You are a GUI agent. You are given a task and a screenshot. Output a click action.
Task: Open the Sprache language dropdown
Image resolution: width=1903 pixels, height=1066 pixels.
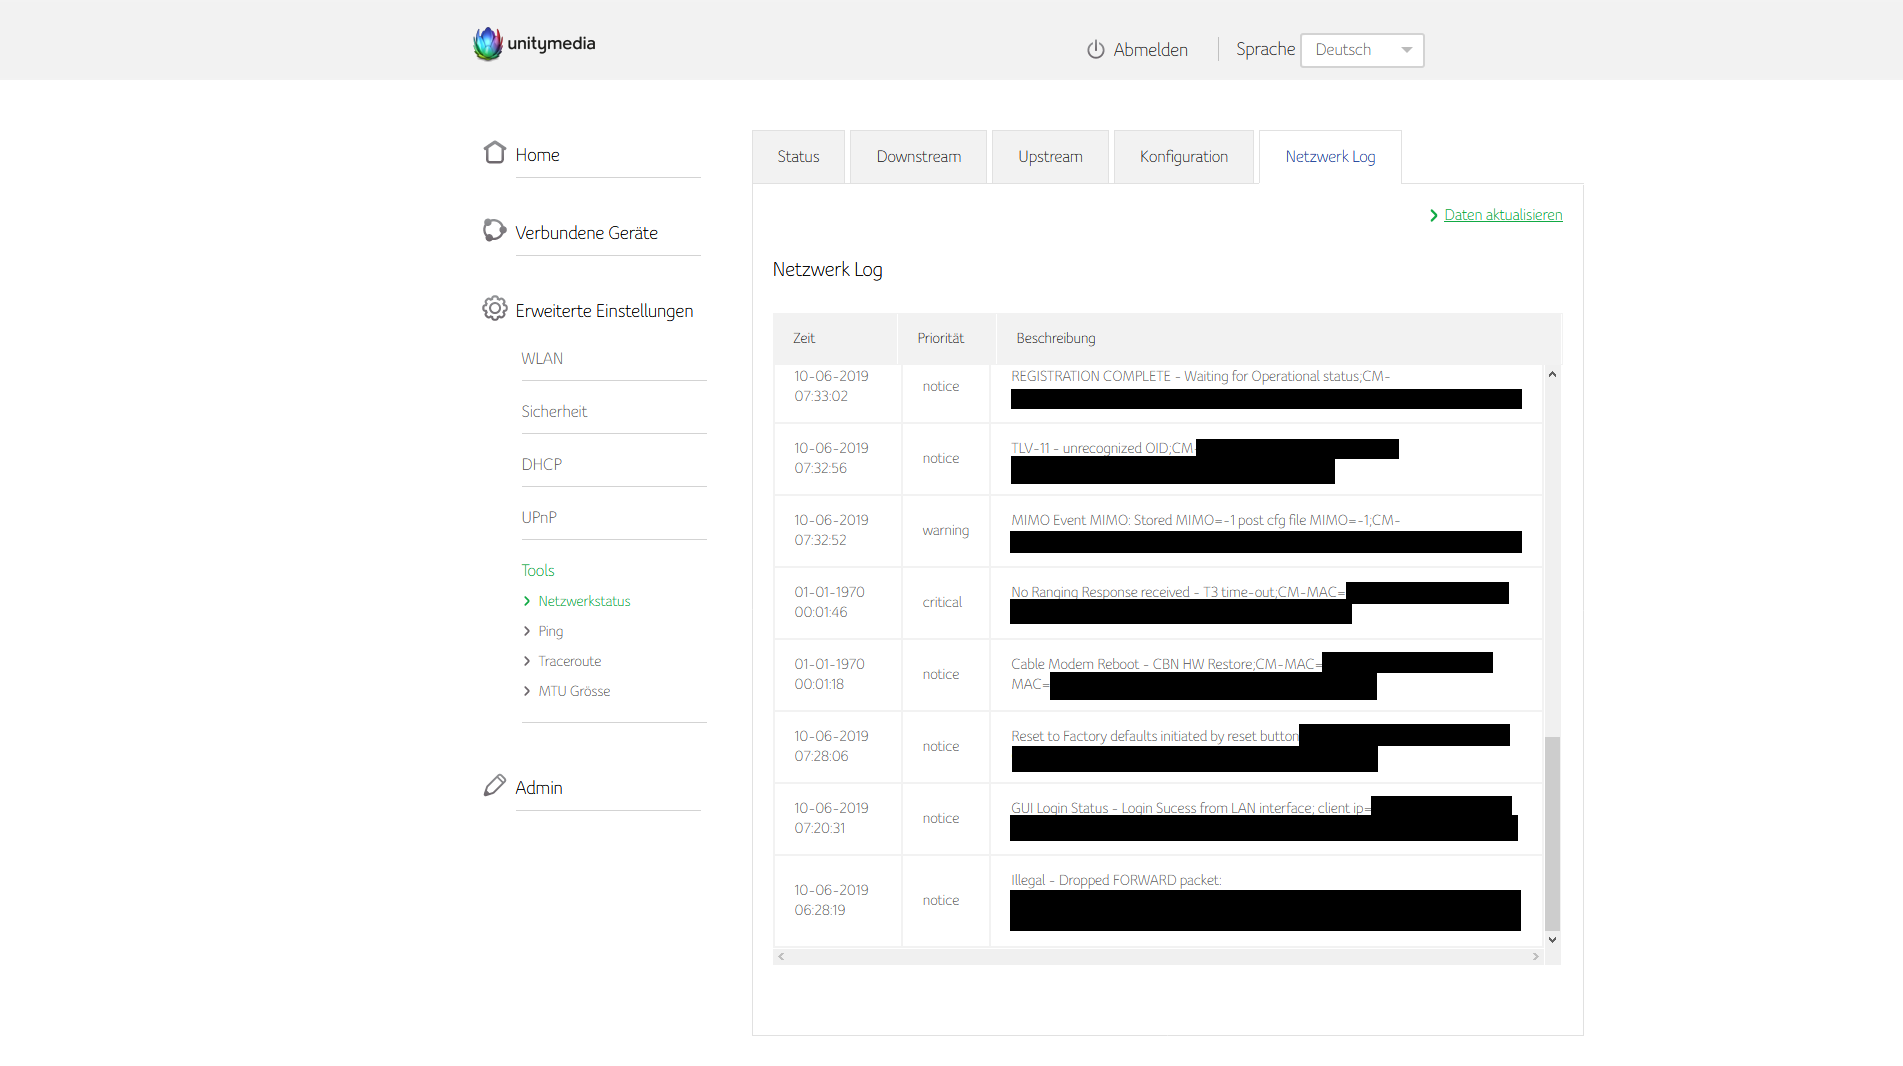(x=1362, y=50)
